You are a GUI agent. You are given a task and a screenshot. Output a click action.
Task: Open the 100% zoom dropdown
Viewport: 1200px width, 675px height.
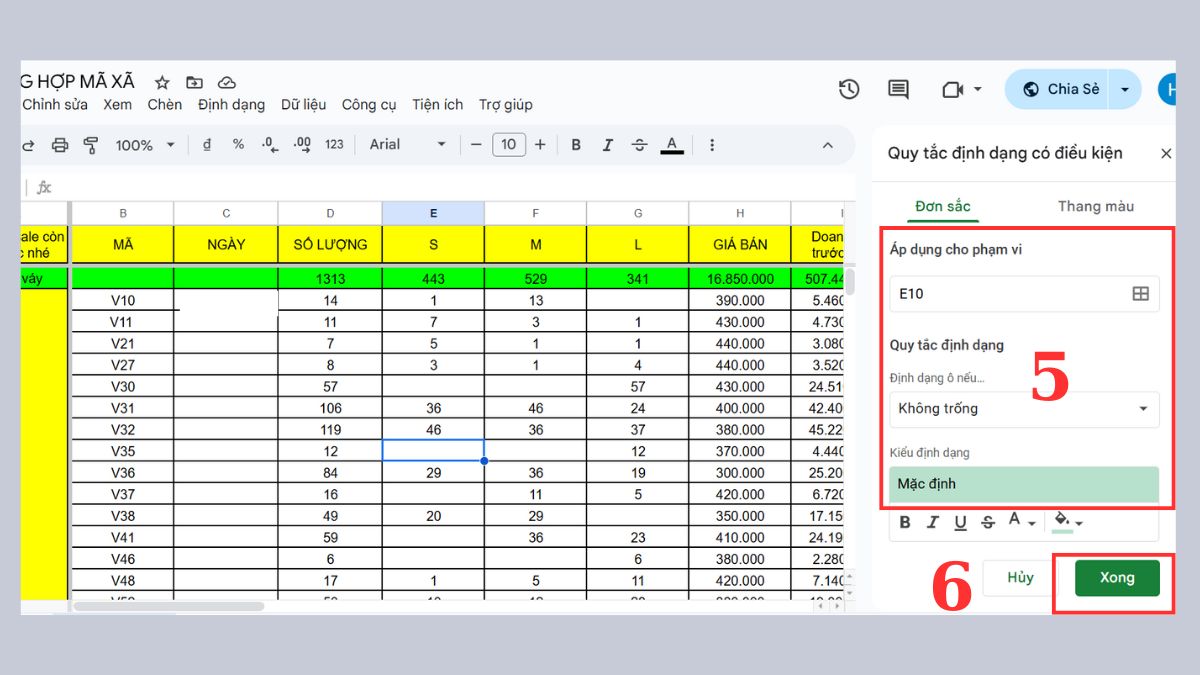pyautogui.click(x=145, y=145)
